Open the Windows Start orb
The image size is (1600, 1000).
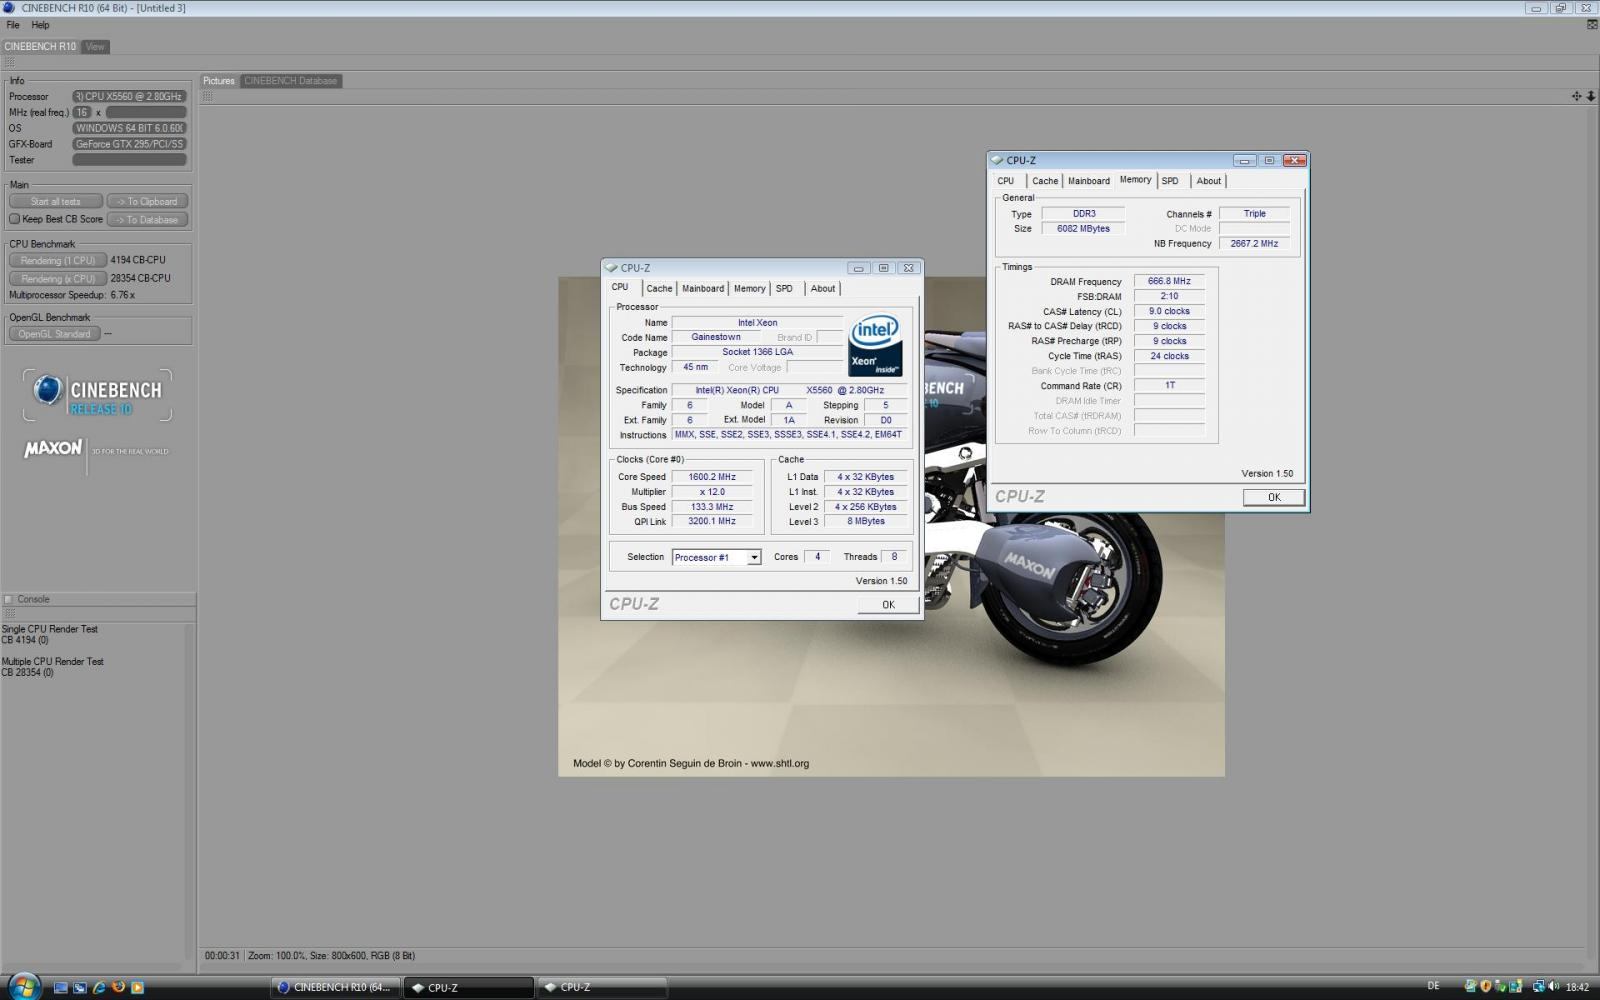[22, 986]
